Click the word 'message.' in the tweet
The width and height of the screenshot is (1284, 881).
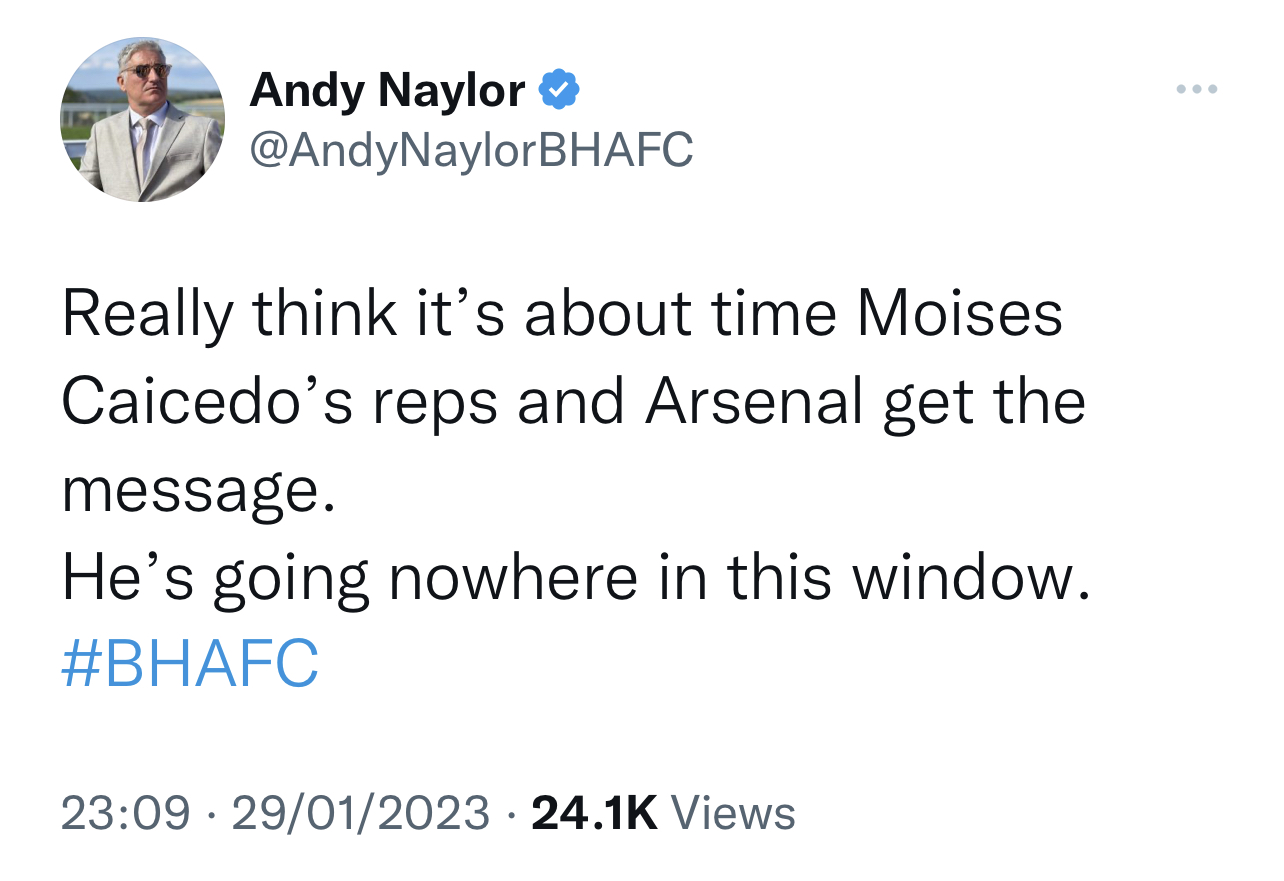[x=198, y=491]
